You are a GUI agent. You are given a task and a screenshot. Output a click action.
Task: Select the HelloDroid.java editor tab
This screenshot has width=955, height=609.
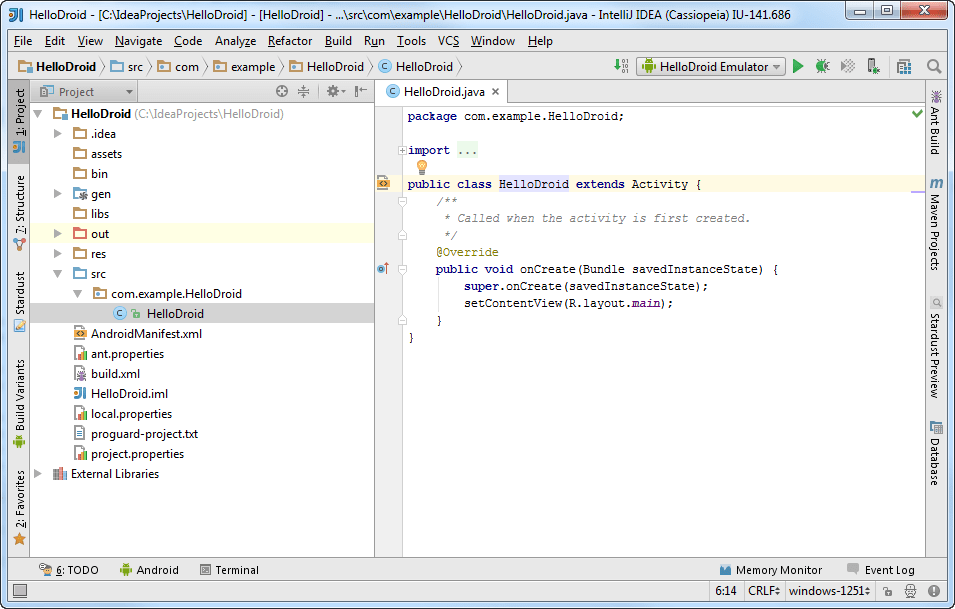point(444,92)
